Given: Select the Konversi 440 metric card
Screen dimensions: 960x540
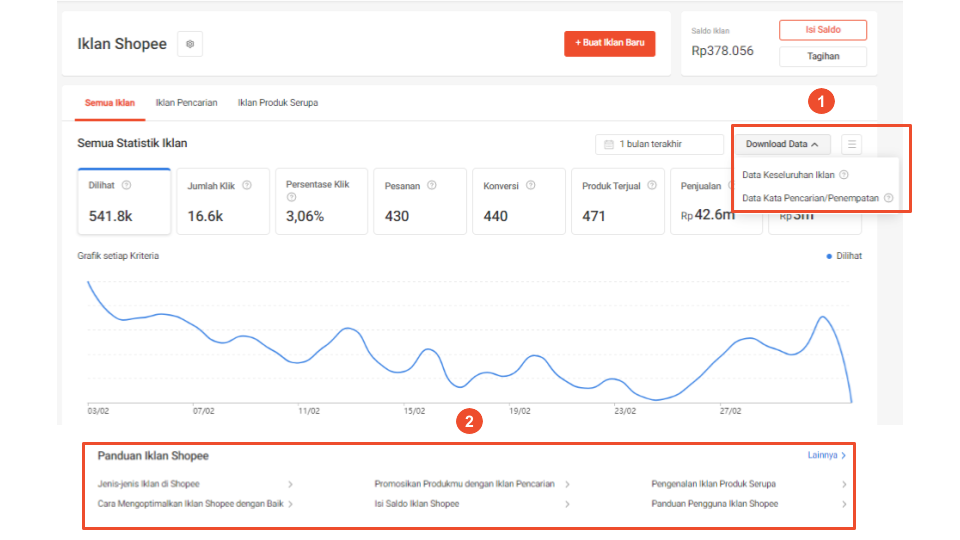Looking at the screenshot, I should click(x=519, y=201).
